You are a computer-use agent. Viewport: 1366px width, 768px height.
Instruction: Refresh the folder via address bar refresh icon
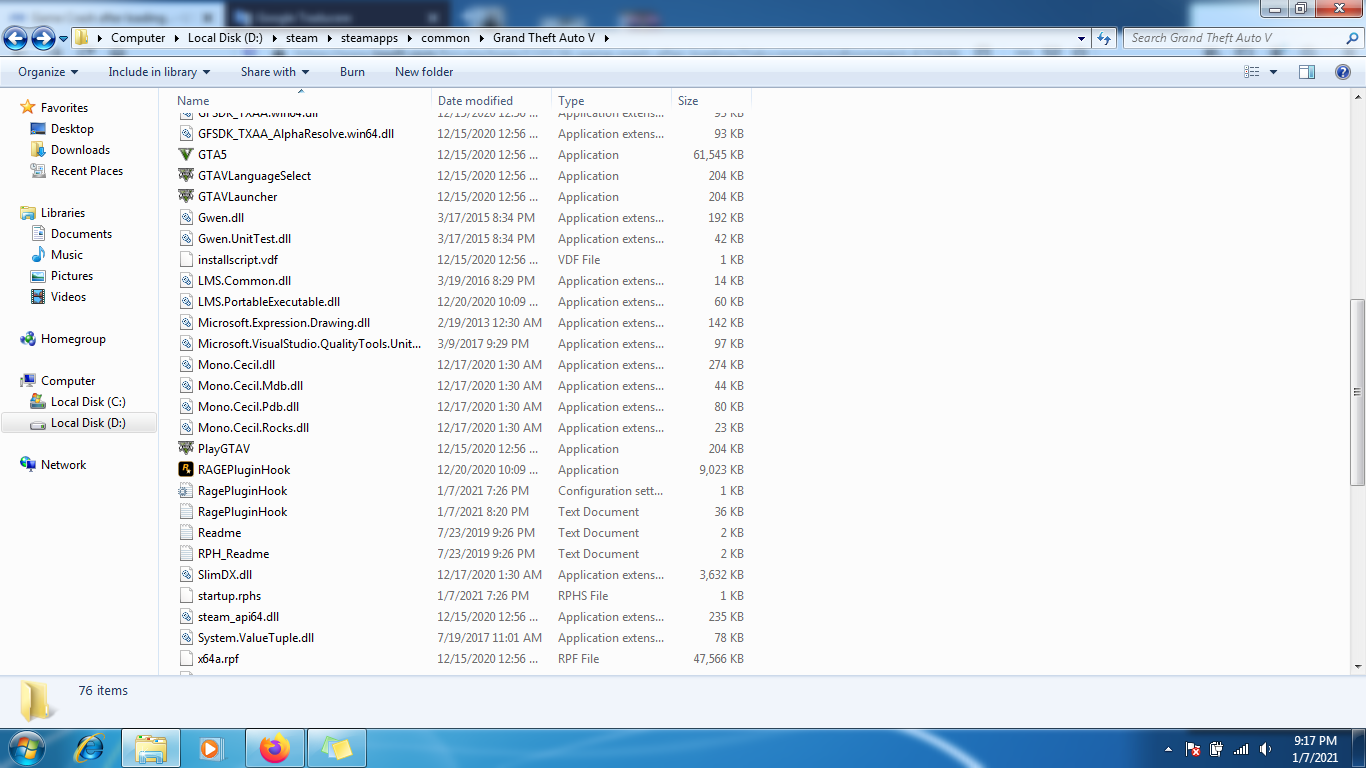(1104, 38)
